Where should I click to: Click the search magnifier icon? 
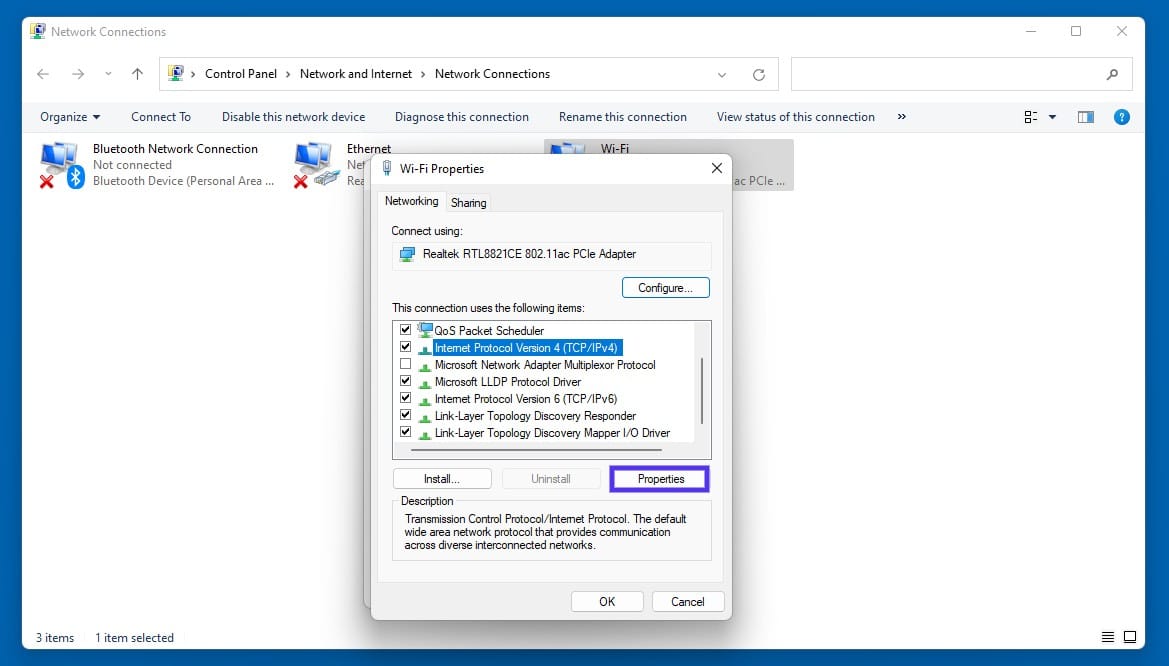click(1112, 75)
